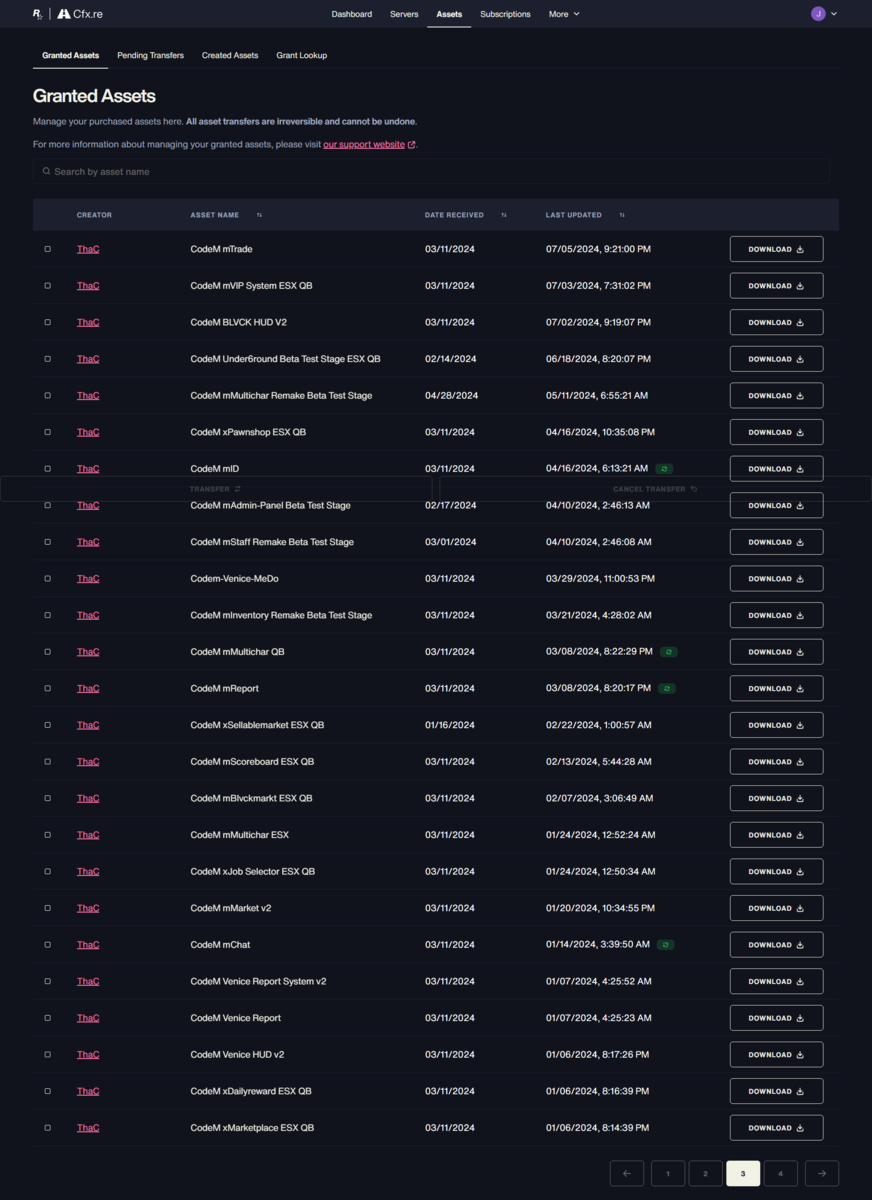This screenshot has width=872, height=1200.
Task: Open ThaC creator link for CodeM Venice Report
Action: (88, 1018)
